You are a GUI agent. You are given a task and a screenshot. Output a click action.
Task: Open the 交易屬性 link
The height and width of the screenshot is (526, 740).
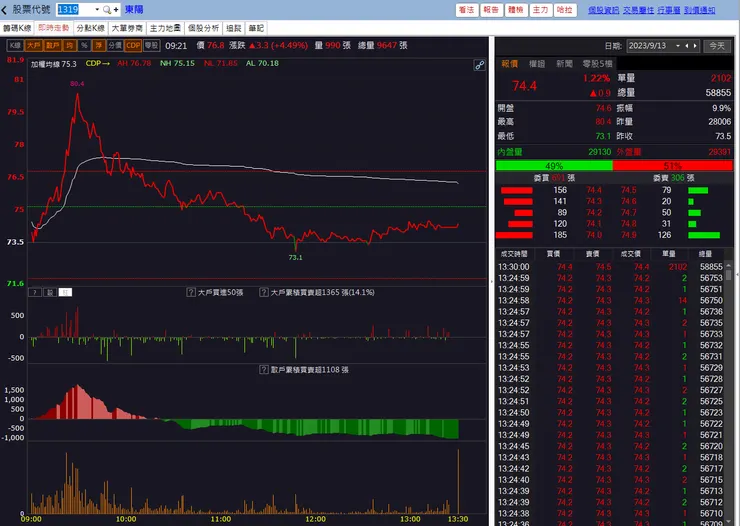coord(639,10)
